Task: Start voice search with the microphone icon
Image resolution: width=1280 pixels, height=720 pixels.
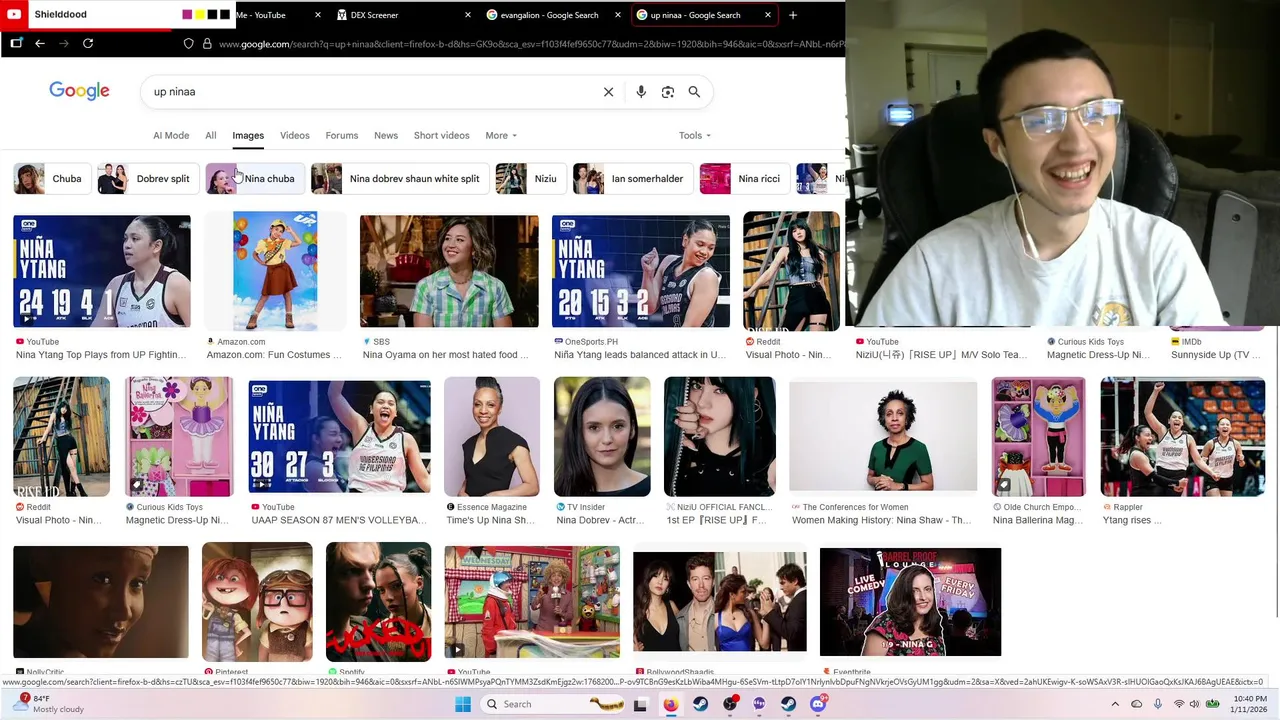Action: point(641,92)
